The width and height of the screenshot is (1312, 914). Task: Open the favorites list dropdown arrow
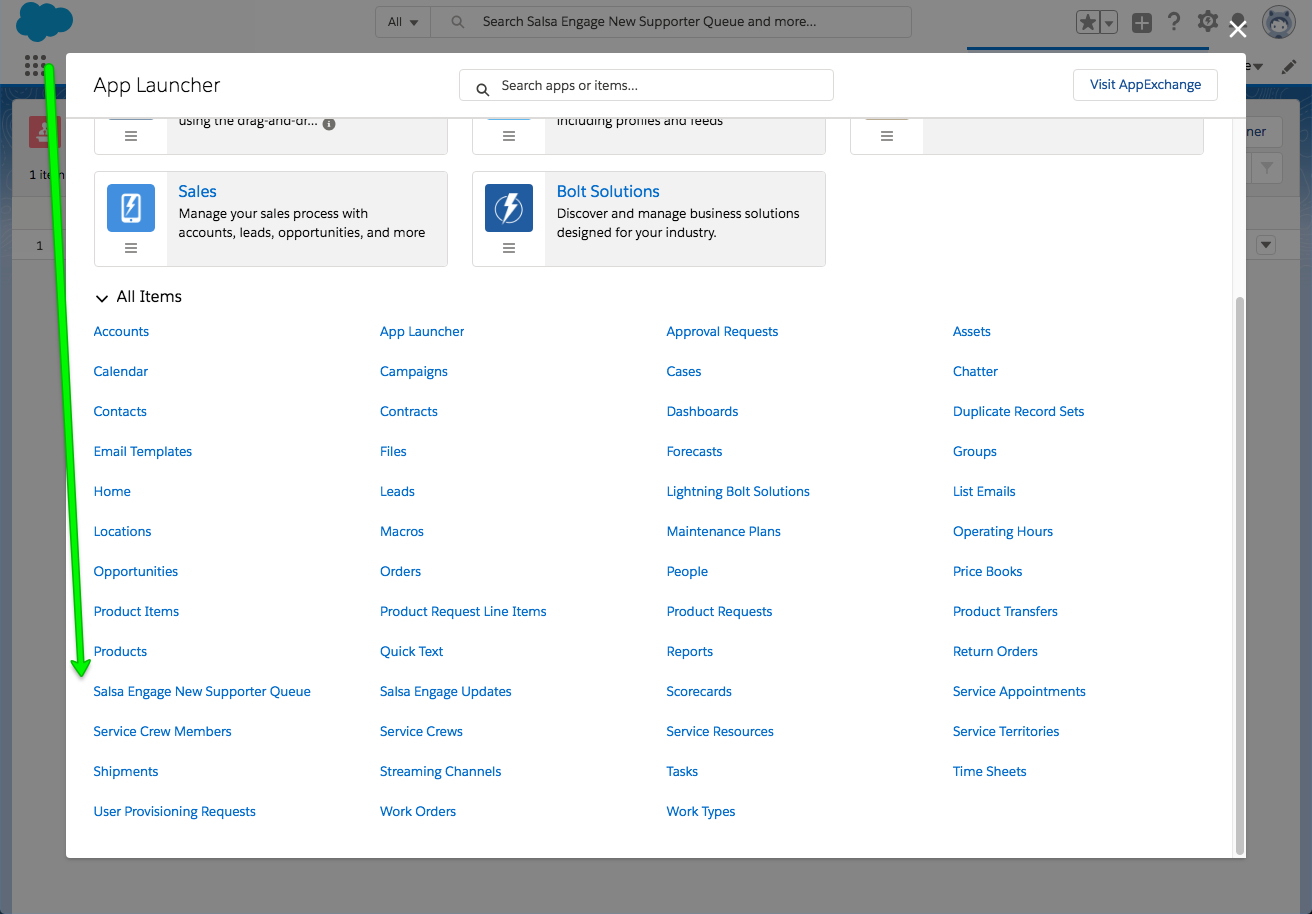click(1108, 22)
